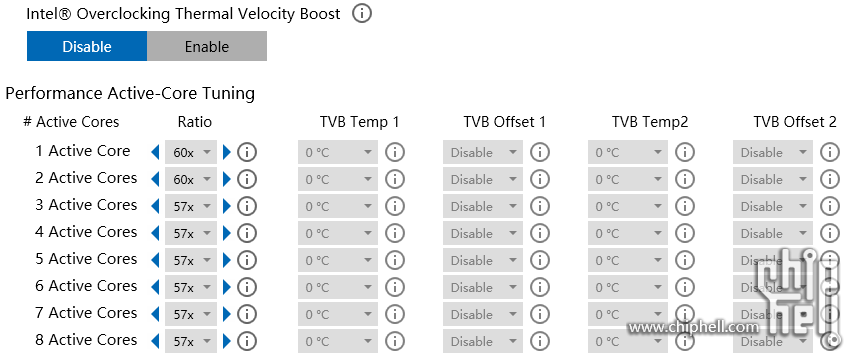Expand the 5 Active Cores ratio 57x dropdown

(191, 261)
